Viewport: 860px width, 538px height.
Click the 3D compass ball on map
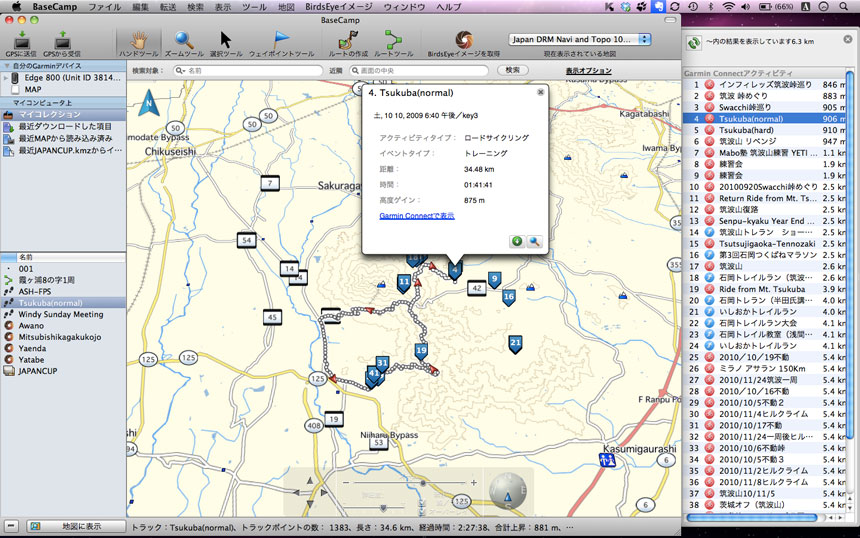coord(508,491)
